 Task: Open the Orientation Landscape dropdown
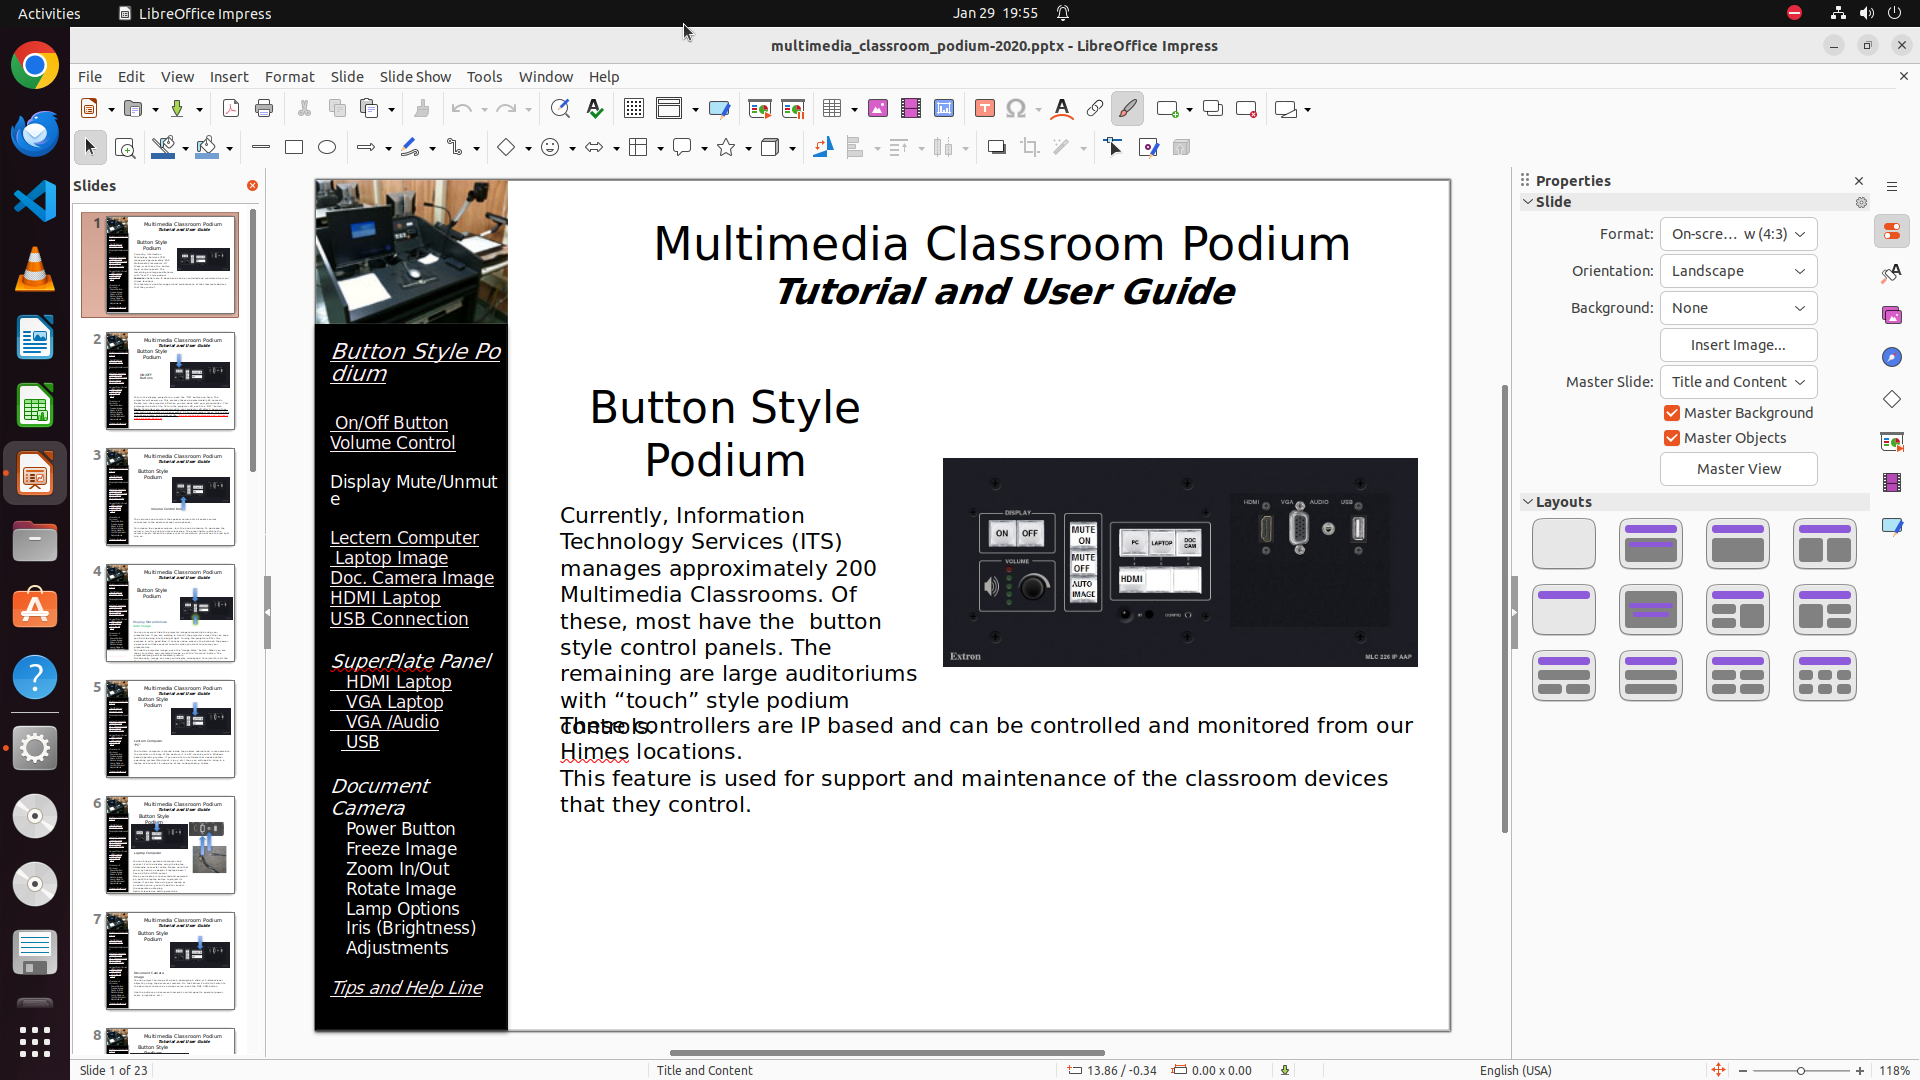coord(1738,271)
